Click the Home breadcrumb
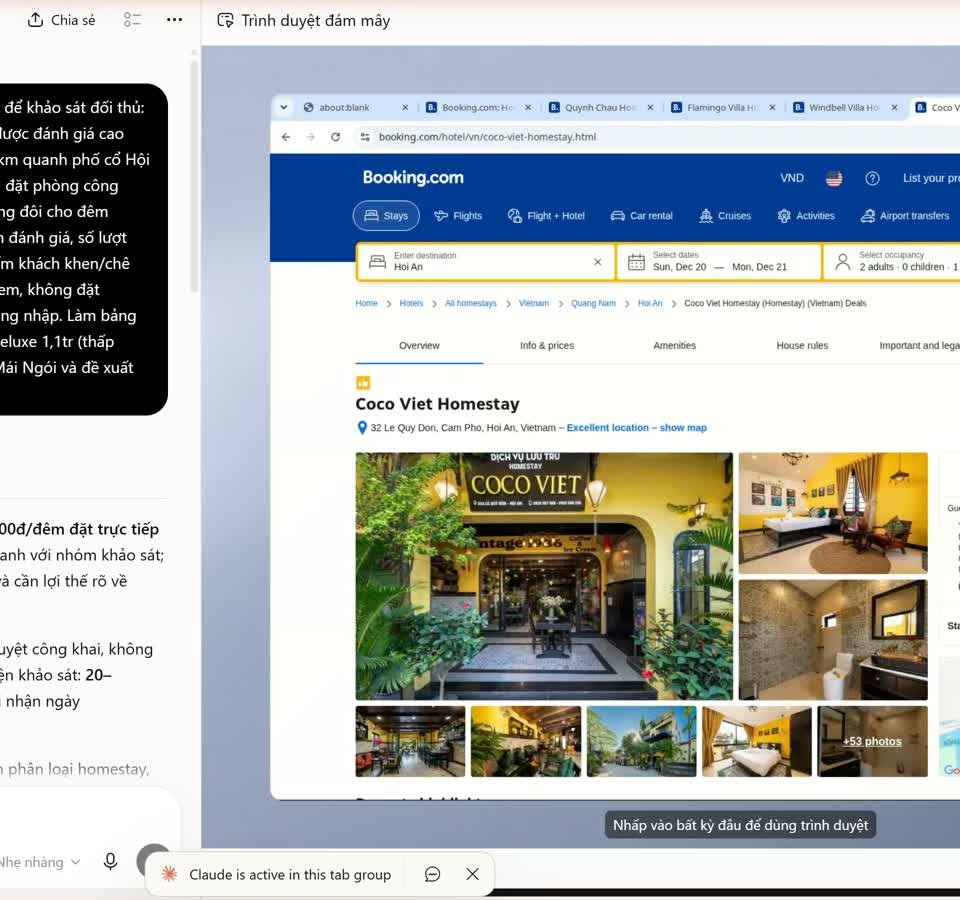Viewport: 960px width, 900px height. (366, 304)
